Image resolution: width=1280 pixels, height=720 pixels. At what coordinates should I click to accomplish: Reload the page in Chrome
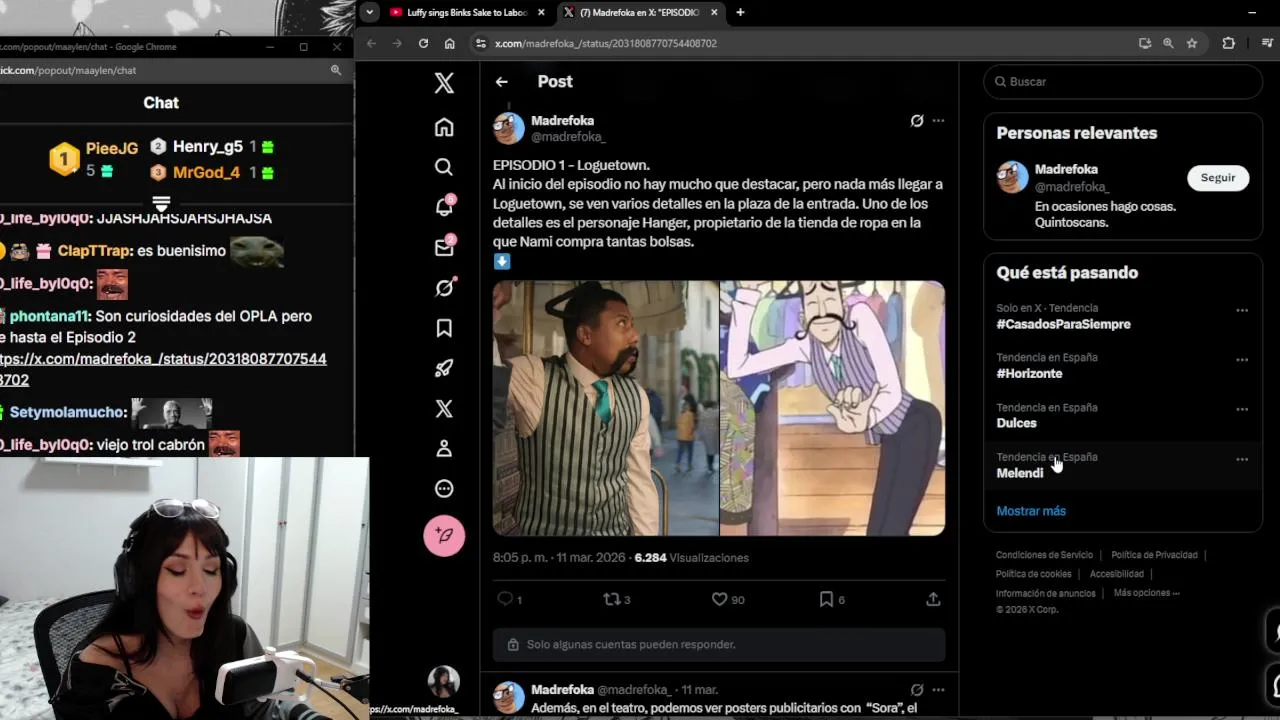(423, 43)
